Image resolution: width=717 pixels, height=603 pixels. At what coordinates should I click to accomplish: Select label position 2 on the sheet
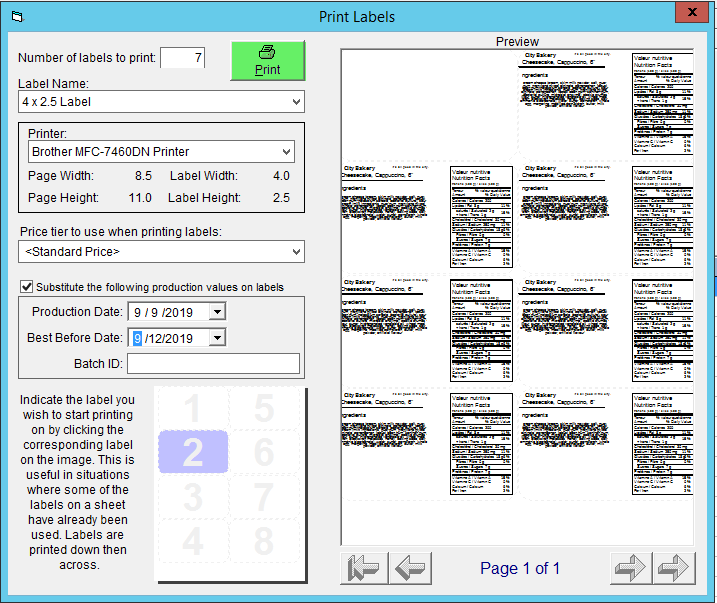(193, 452)
